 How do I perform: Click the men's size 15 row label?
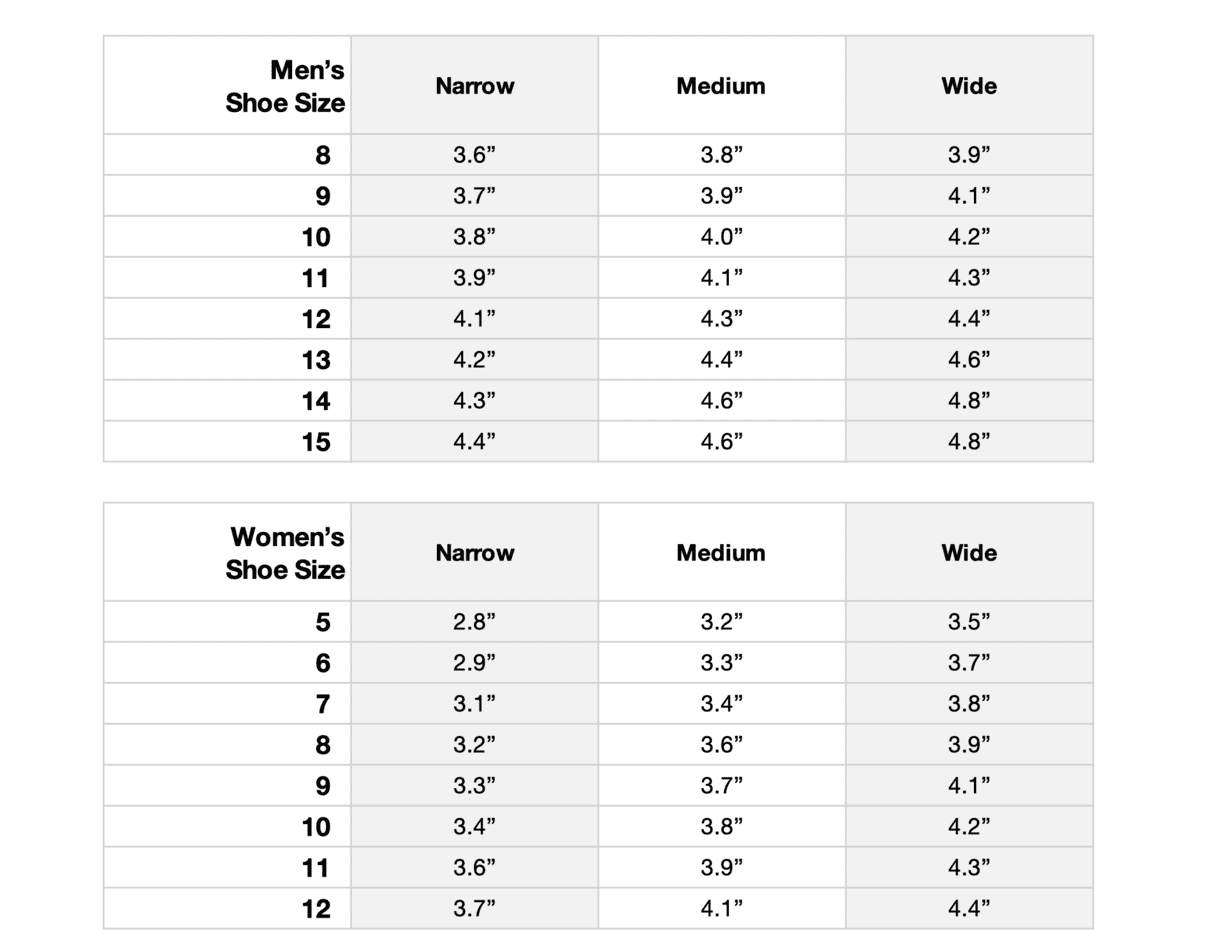pos(316,442)
